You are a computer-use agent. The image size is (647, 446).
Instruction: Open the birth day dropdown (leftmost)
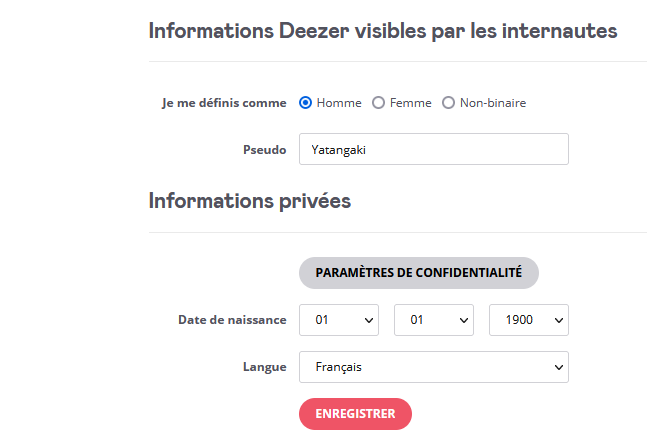pos(338,320)
